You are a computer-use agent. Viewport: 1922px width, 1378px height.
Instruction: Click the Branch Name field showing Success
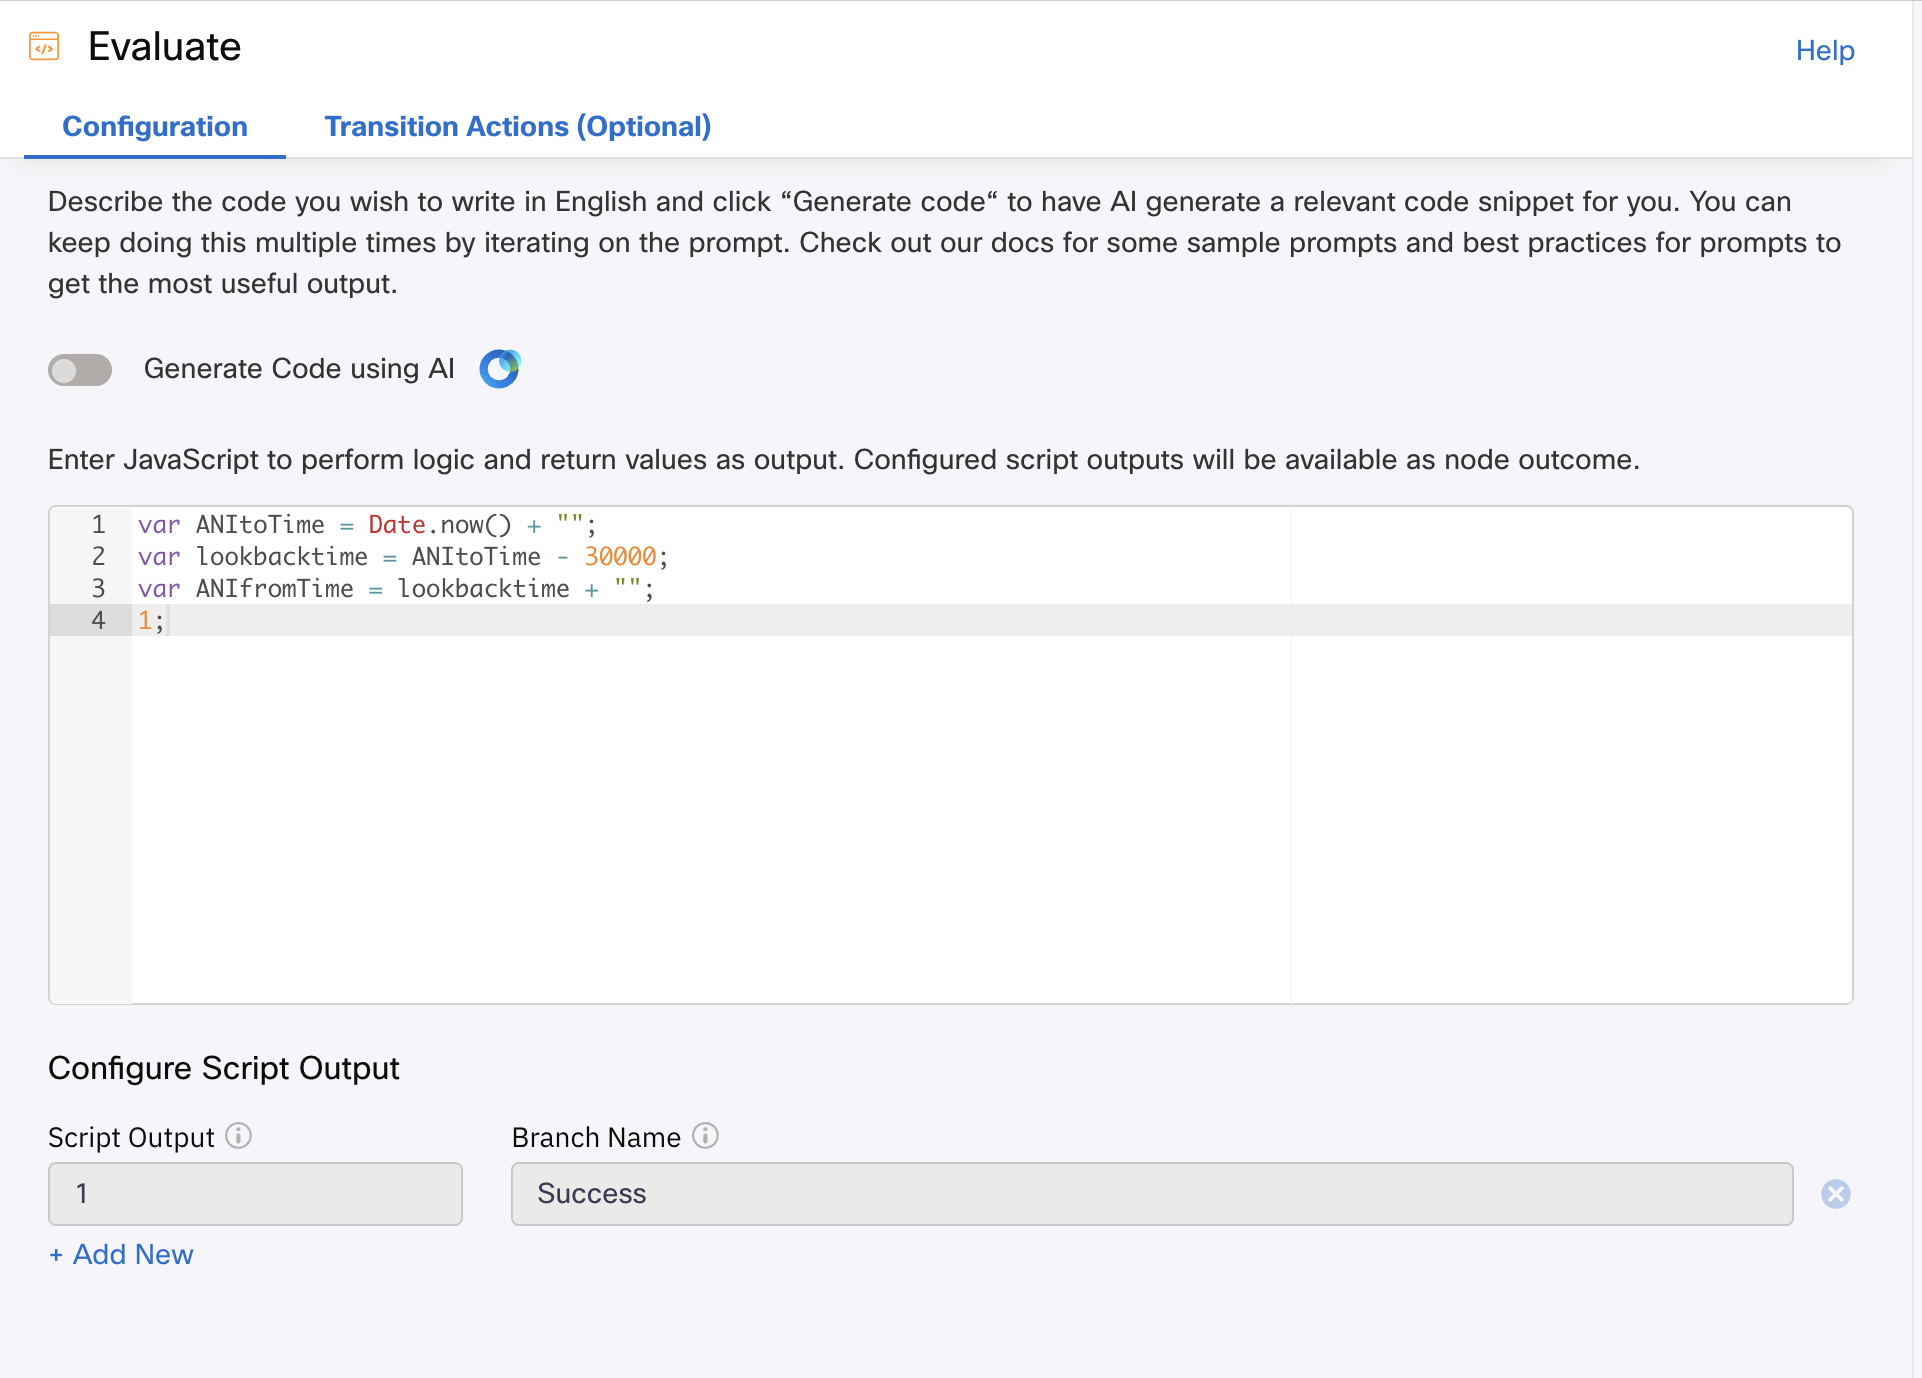[1152, 1194]
